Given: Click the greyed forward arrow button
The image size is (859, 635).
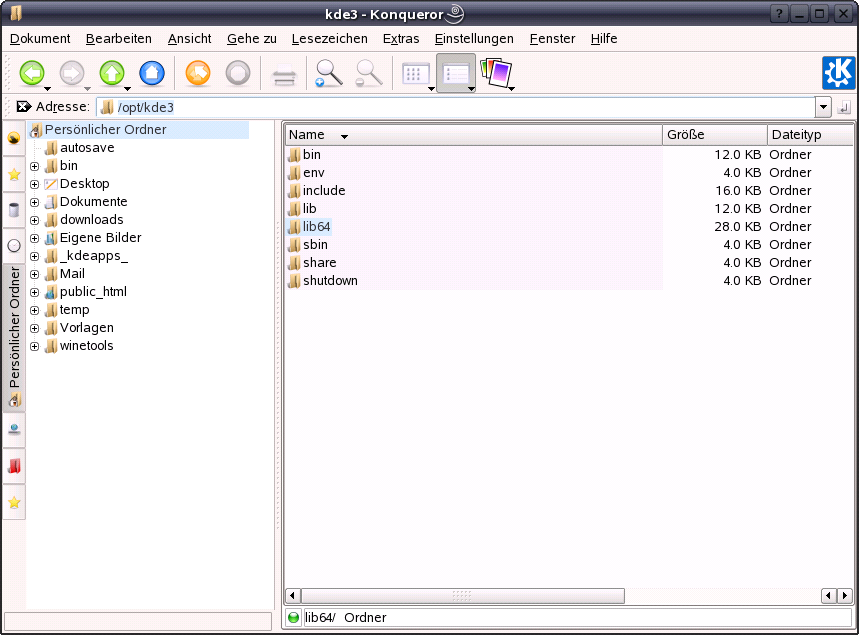Looking at the screenshot, I should coord(72,73).
